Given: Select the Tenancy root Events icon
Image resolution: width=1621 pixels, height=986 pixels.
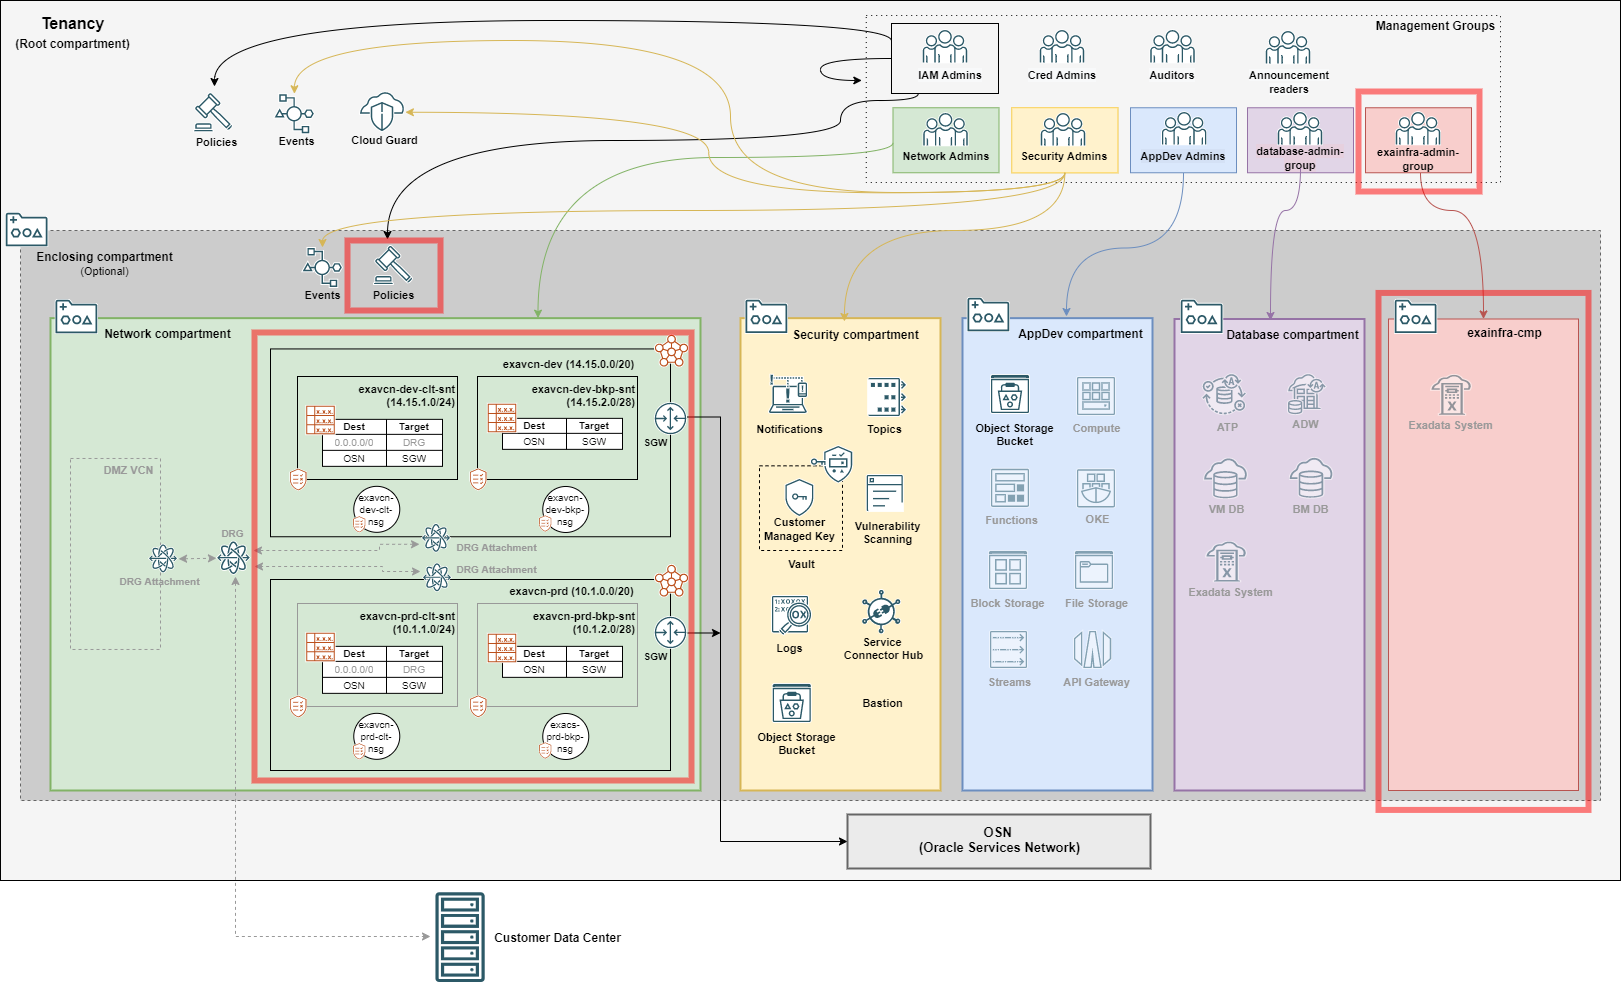Looking at the screenshot, I should click(295, 112).
